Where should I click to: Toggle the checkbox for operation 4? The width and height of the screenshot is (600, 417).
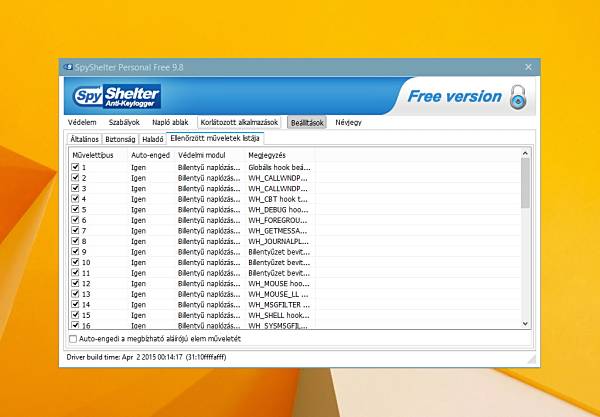tap(75, 199)
